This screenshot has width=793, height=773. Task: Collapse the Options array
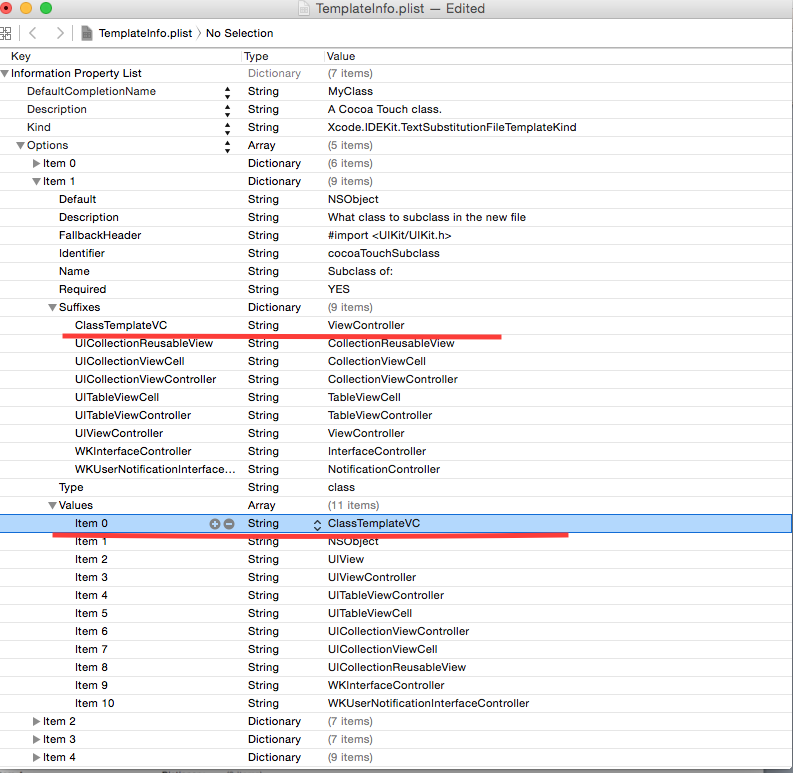(20, 146)
